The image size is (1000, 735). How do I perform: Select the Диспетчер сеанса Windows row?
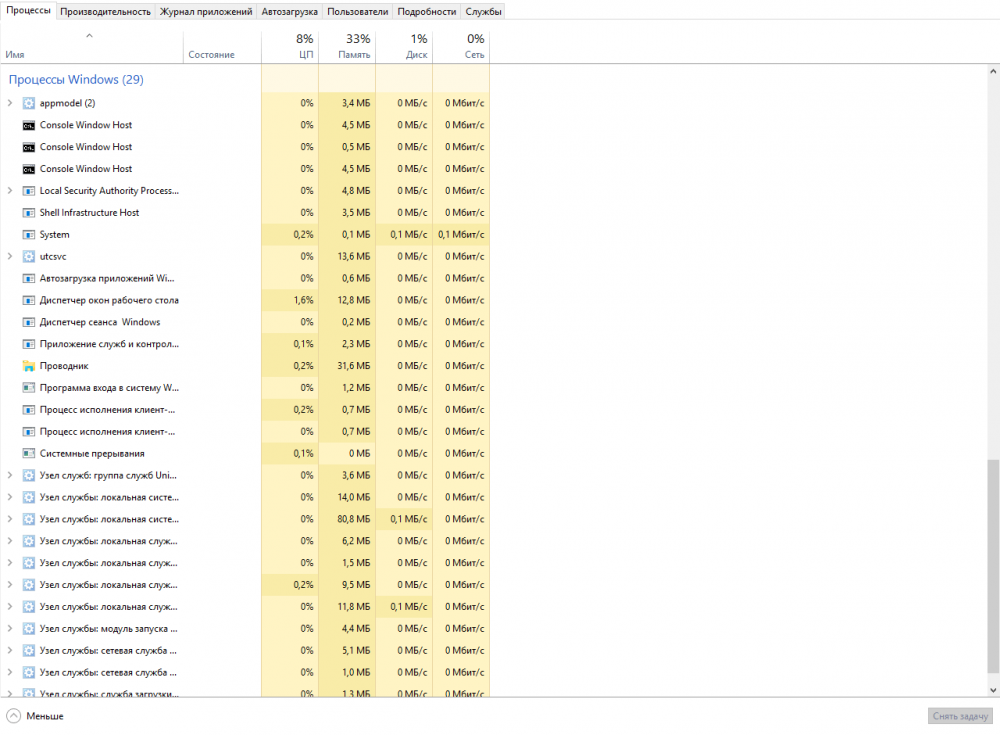click(245, 322)
